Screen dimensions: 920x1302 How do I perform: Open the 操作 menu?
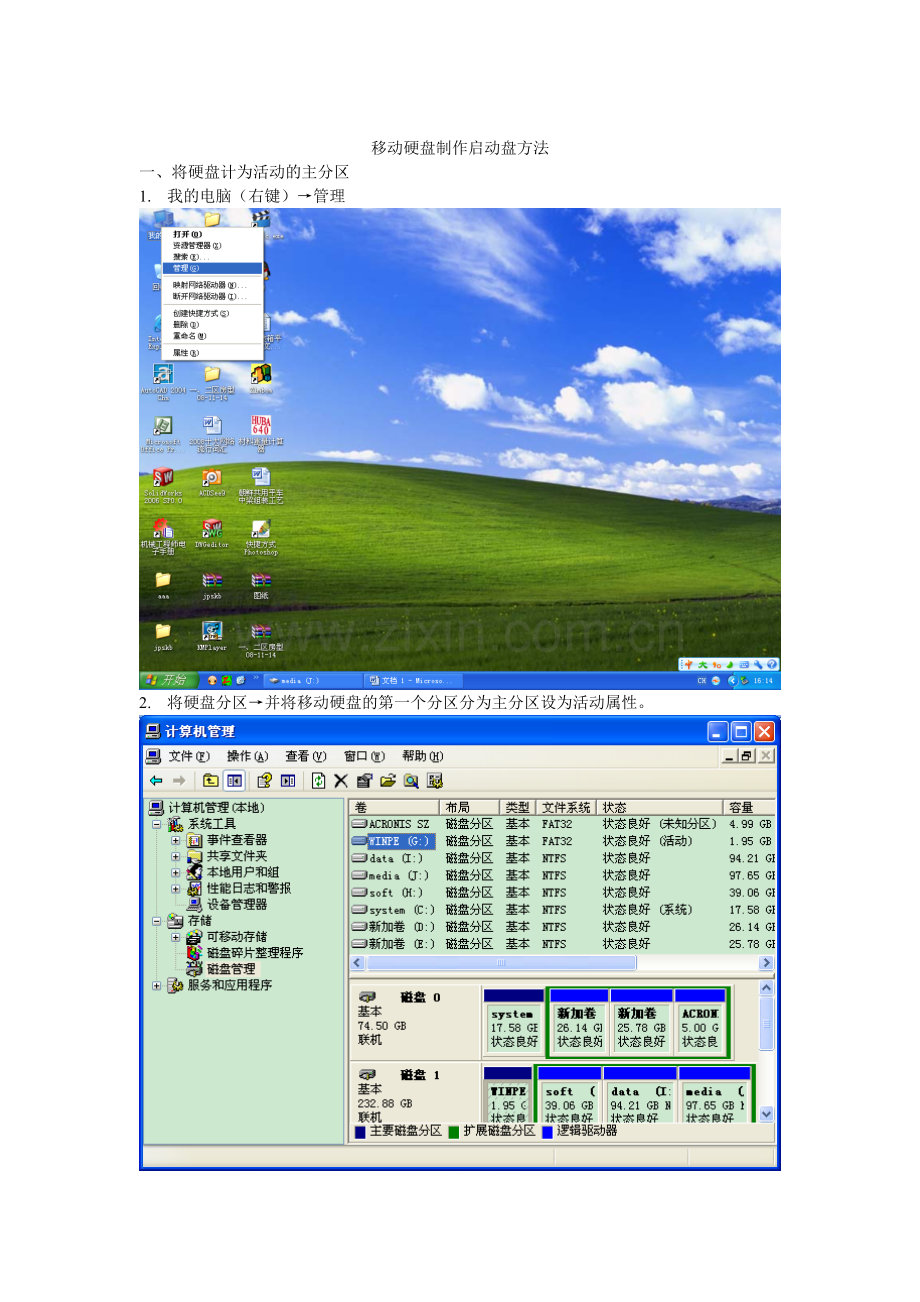coord(247,756)
